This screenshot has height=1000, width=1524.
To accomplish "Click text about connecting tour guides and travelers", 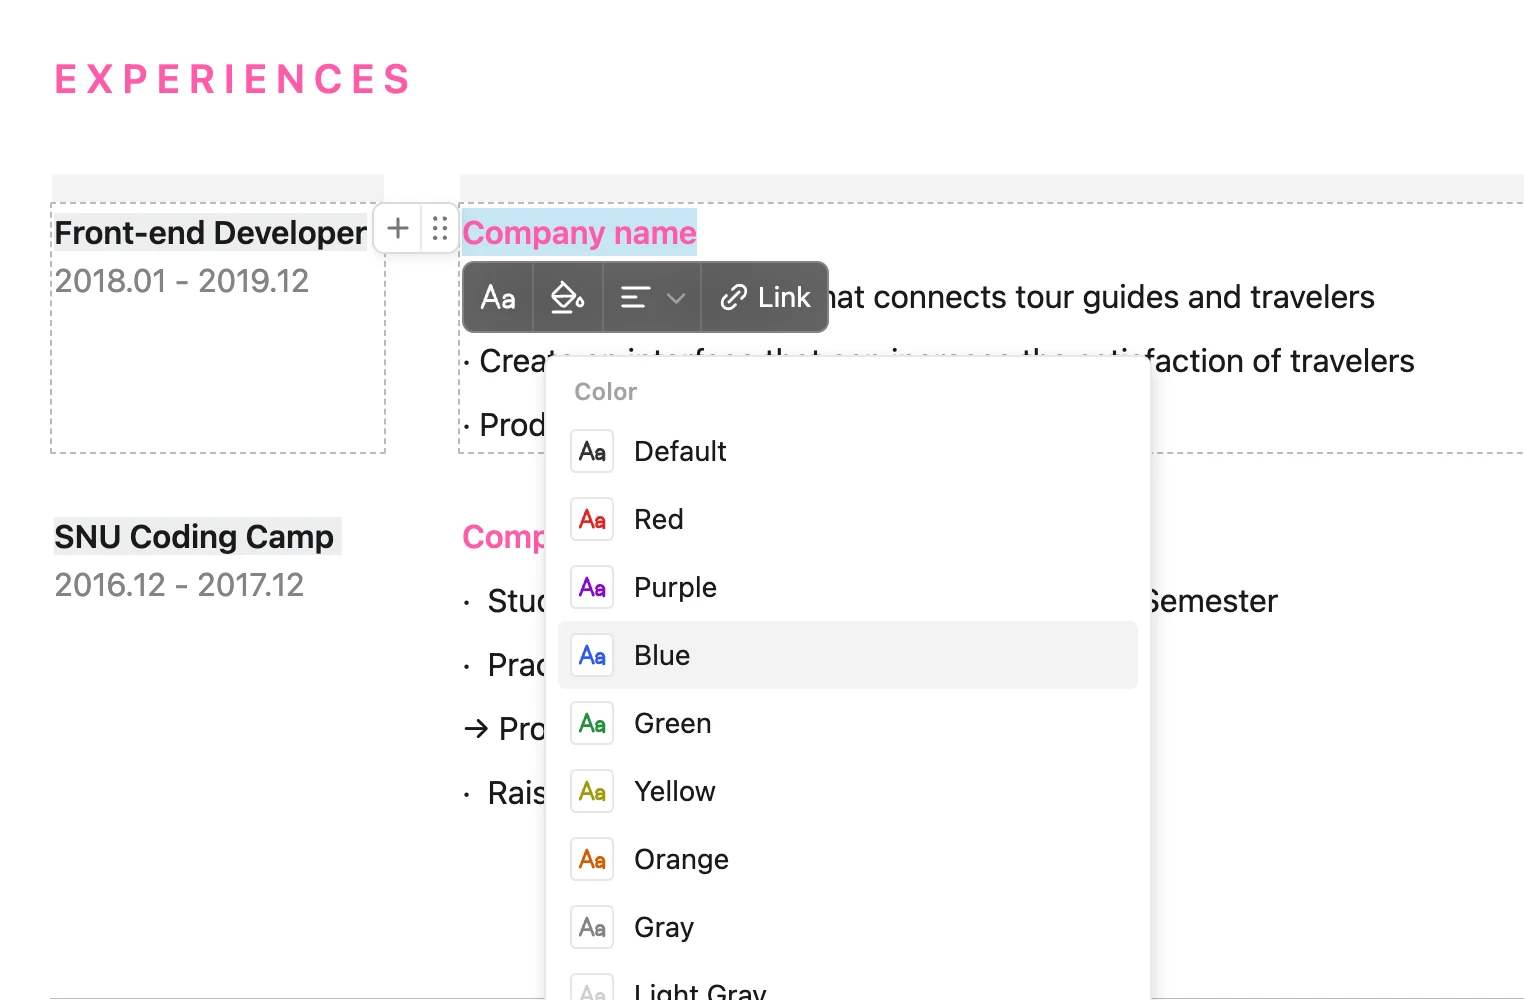I will click(1101, 297).
